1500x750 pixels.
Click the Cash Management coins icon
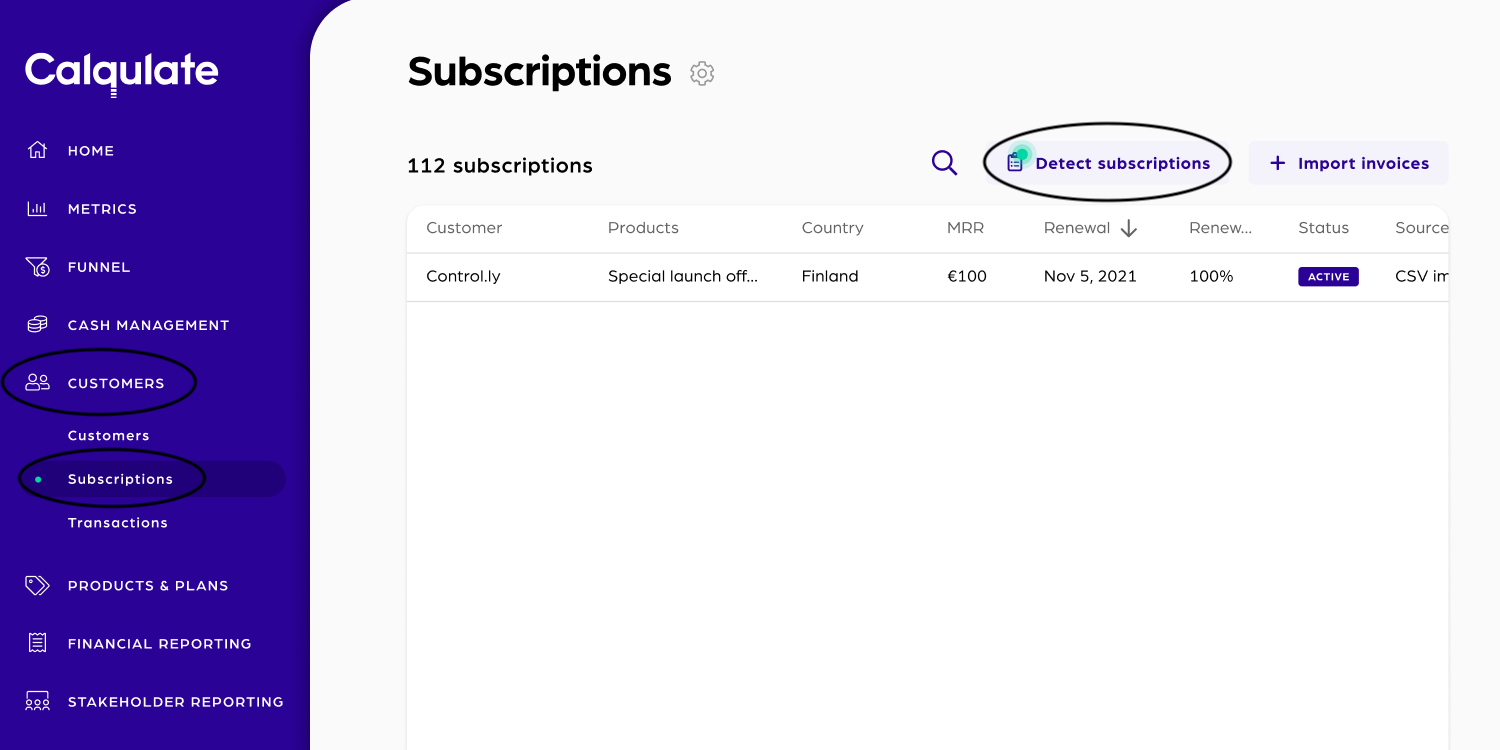tap(37, 324)
